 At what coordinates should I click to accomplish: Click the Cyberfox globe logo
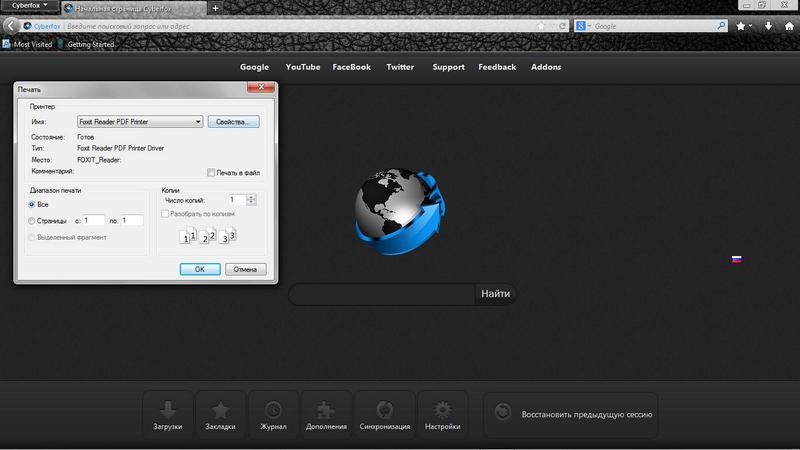[400, 211]
